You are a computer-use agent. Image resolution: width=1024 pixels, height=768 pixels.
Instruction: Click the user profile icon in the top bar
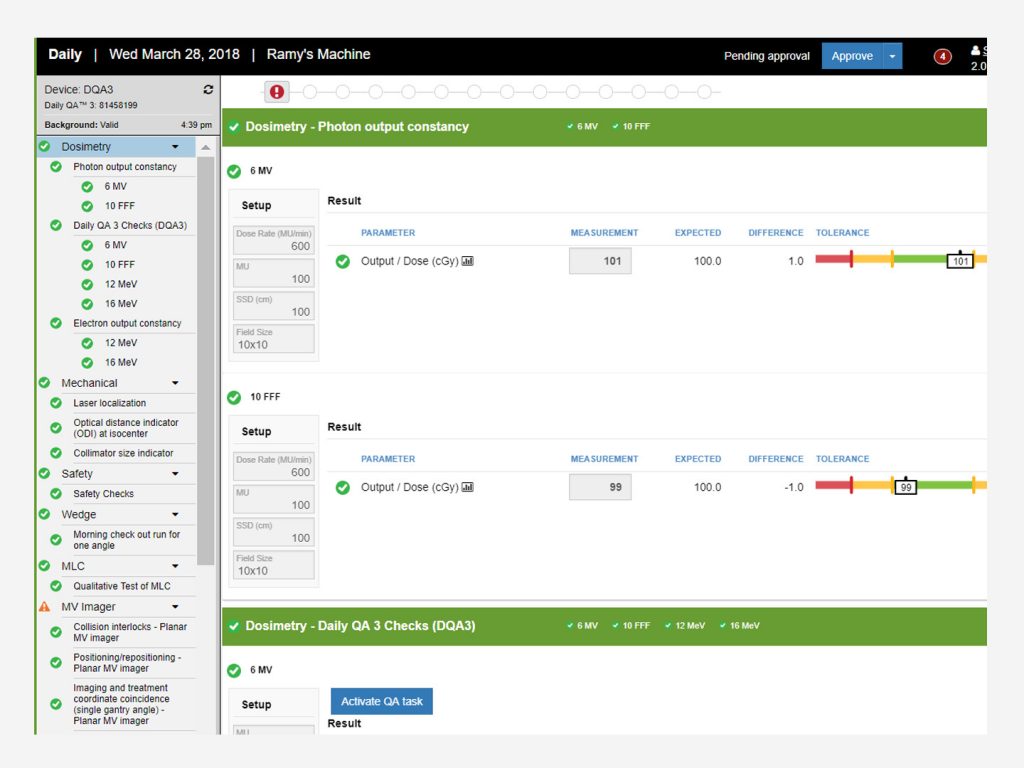(x=976, y=50)
